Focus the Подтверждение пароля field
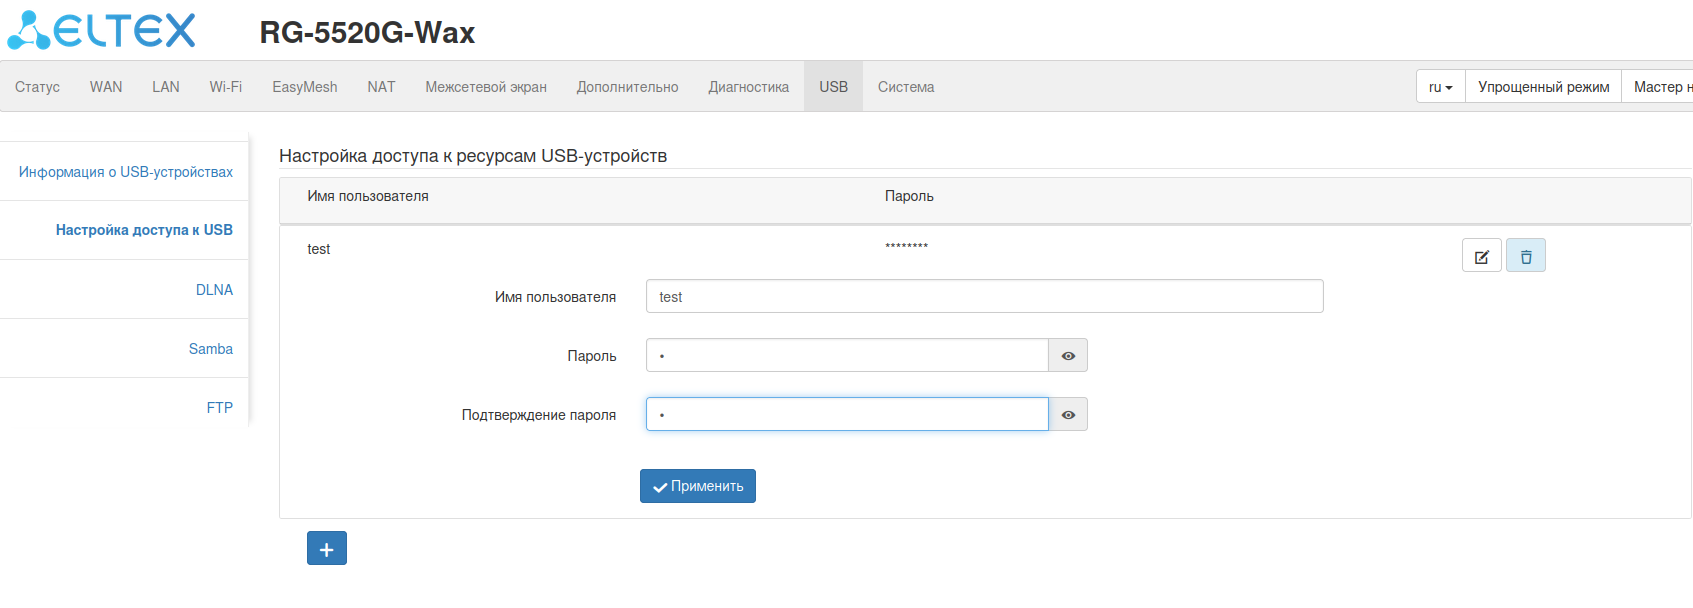The image size is (1693, 608). click(x=847, y=415)
